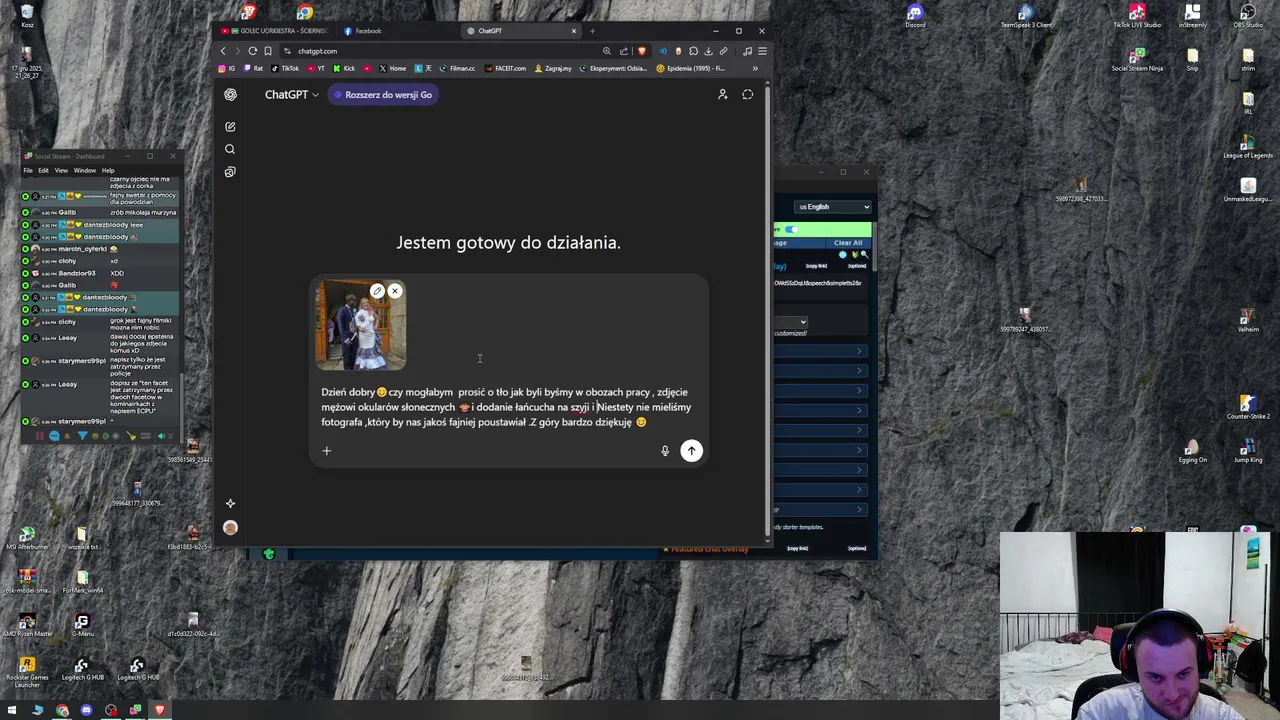1280x720 pixels.
Task: Click the filter funnel icon in Social Stream toolbar
Action: (x=83, y=436)
